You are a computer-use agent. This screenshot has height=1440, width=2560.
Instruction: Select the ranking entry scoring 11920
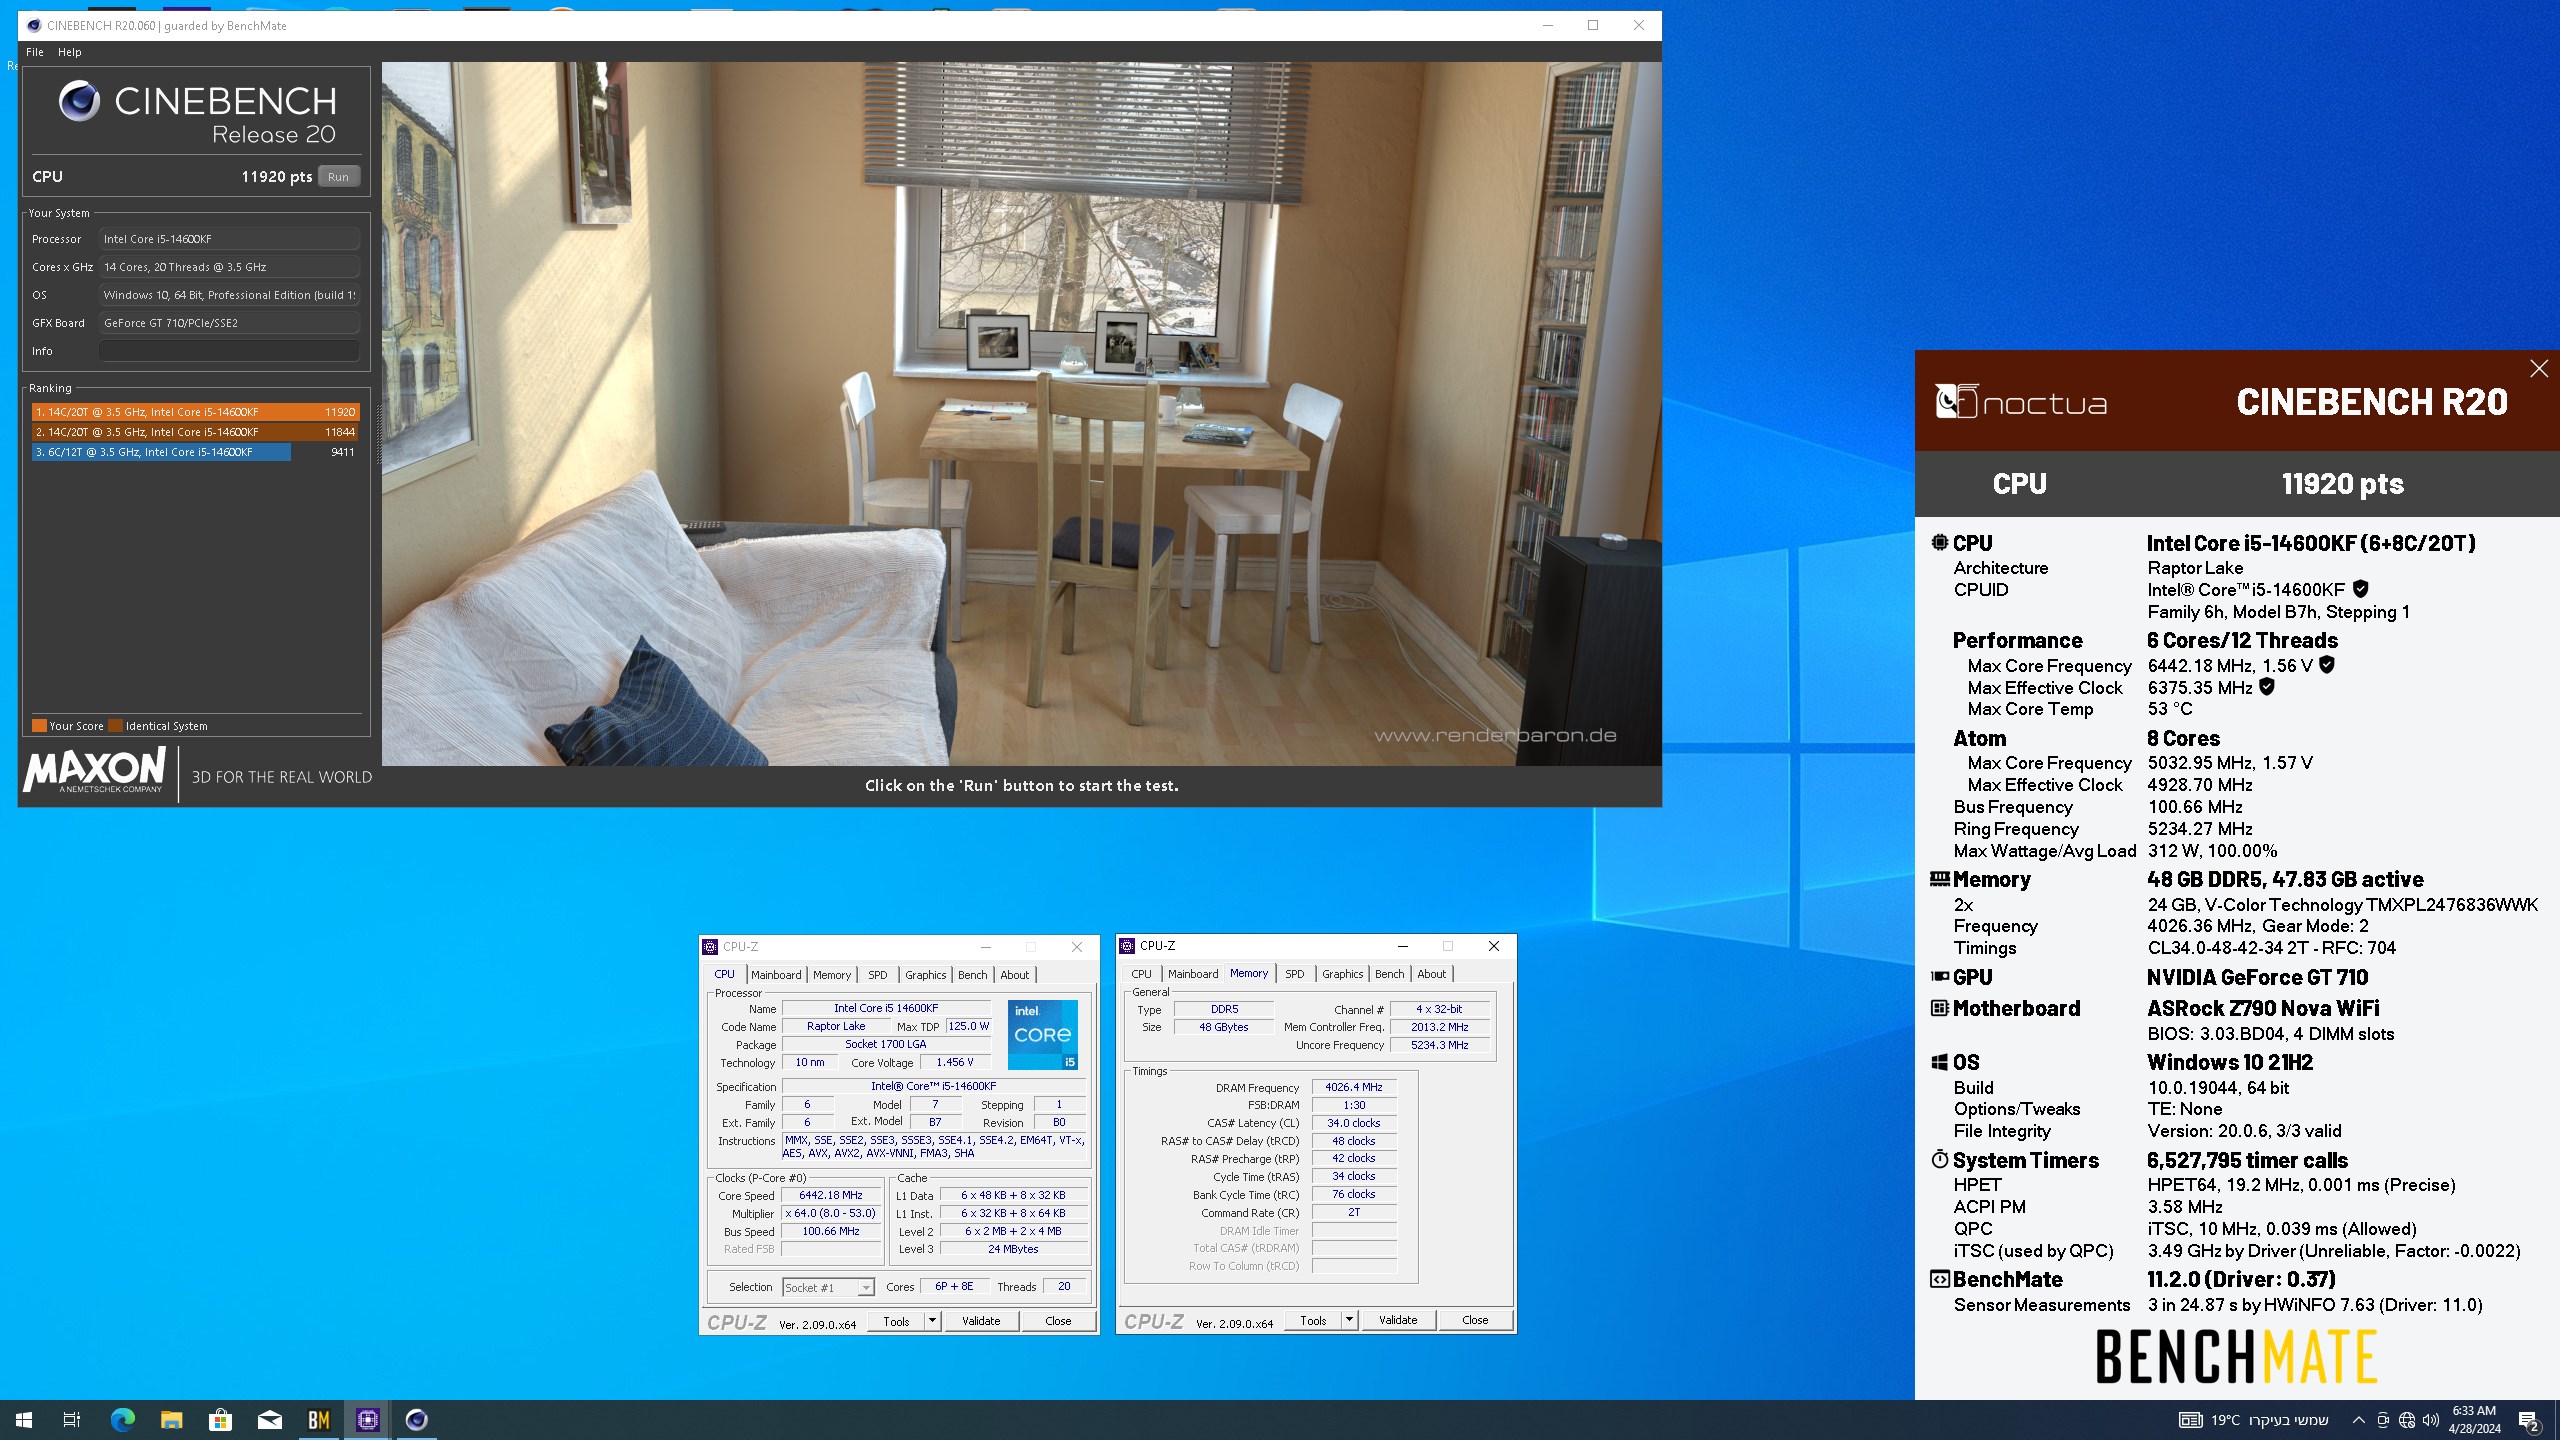195,412
